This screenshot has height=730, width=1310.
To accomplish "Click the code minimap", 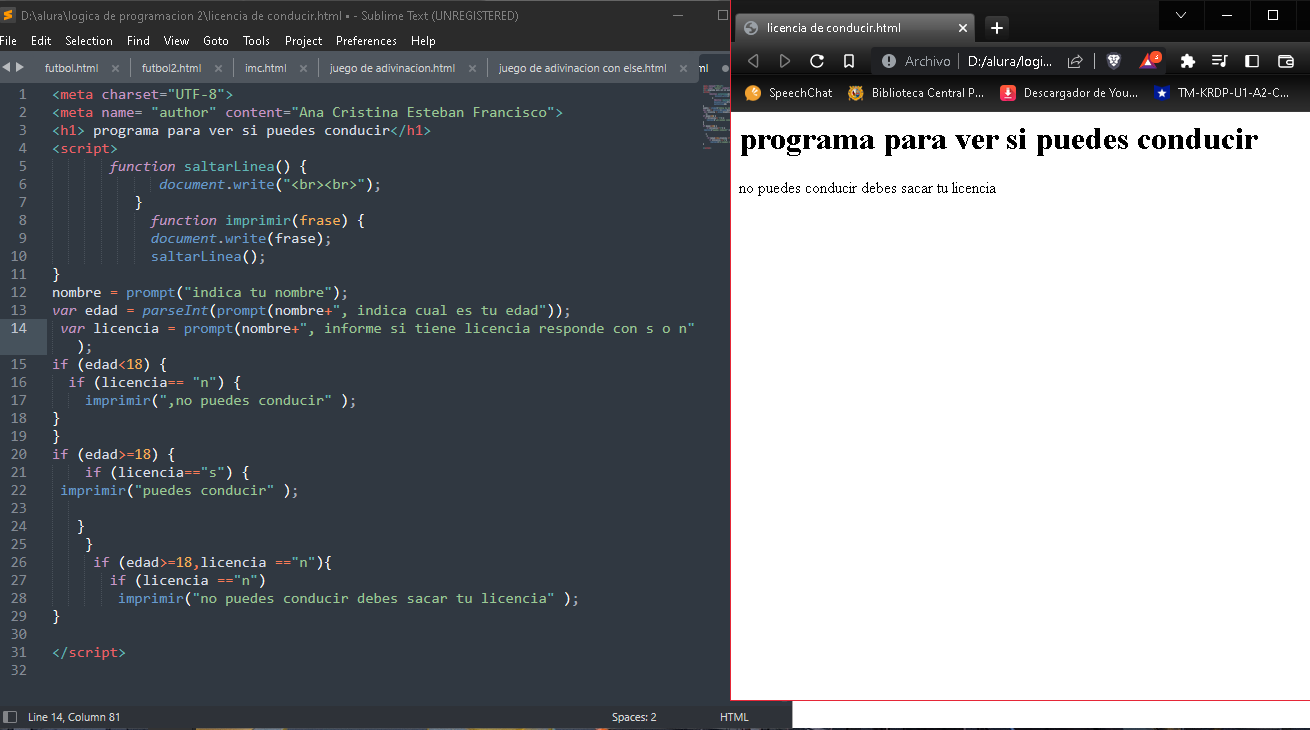I will 715,116.
